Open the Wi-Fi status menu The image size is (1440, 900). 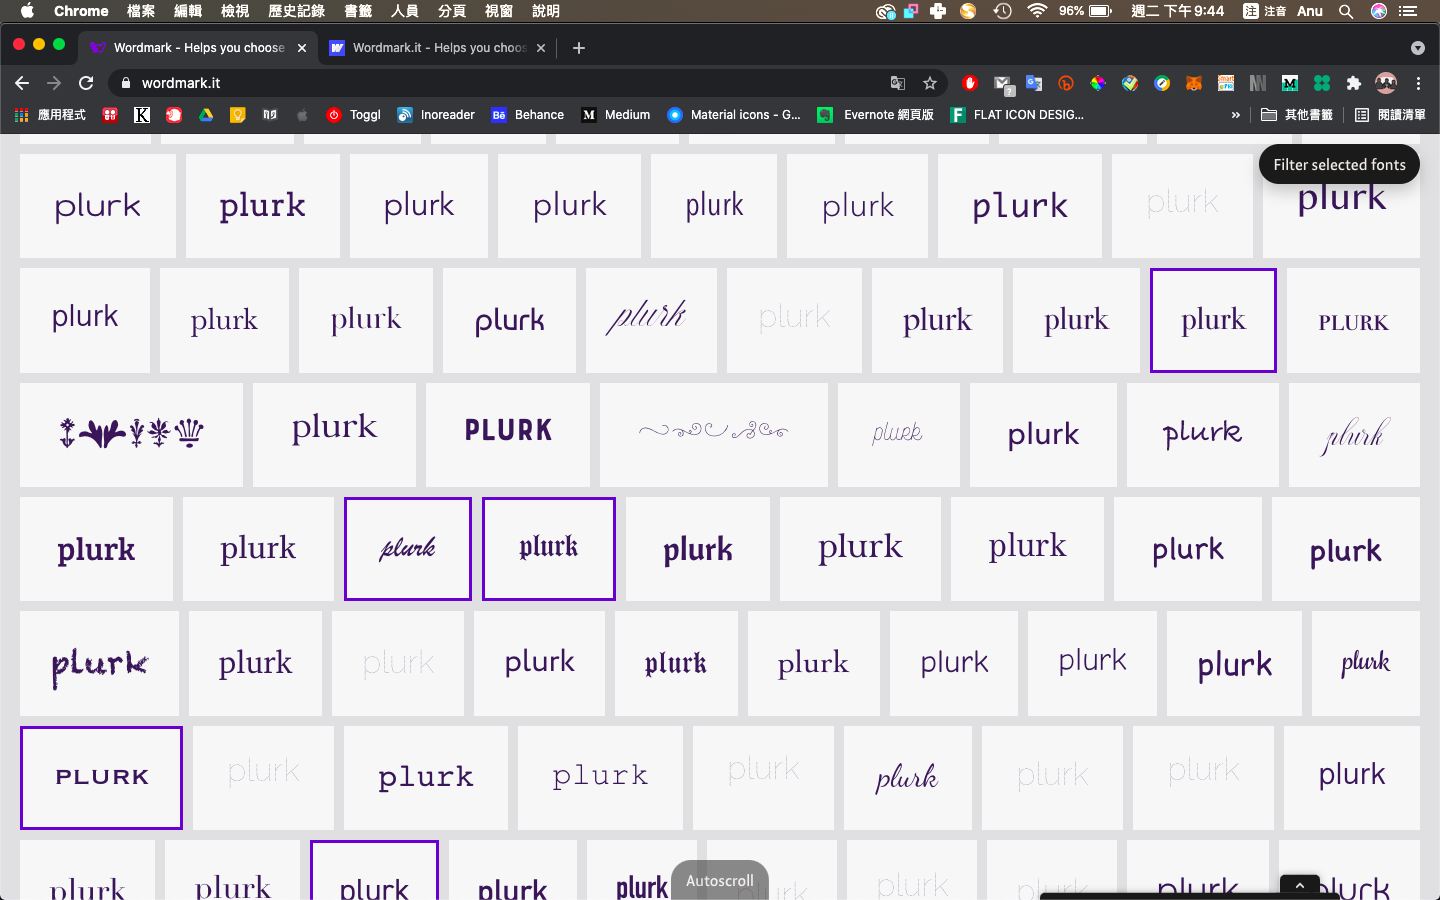tap(1037, 11)
